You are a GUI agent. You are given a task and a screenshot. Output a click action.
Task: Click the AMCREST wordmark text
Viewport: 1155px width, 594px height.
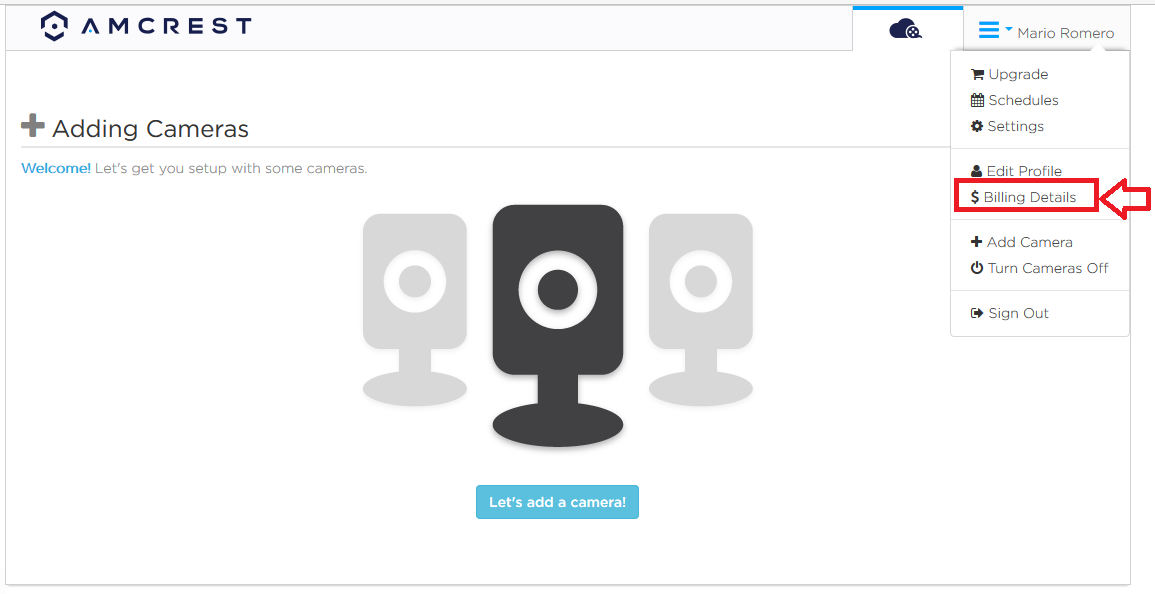[165, 27]
